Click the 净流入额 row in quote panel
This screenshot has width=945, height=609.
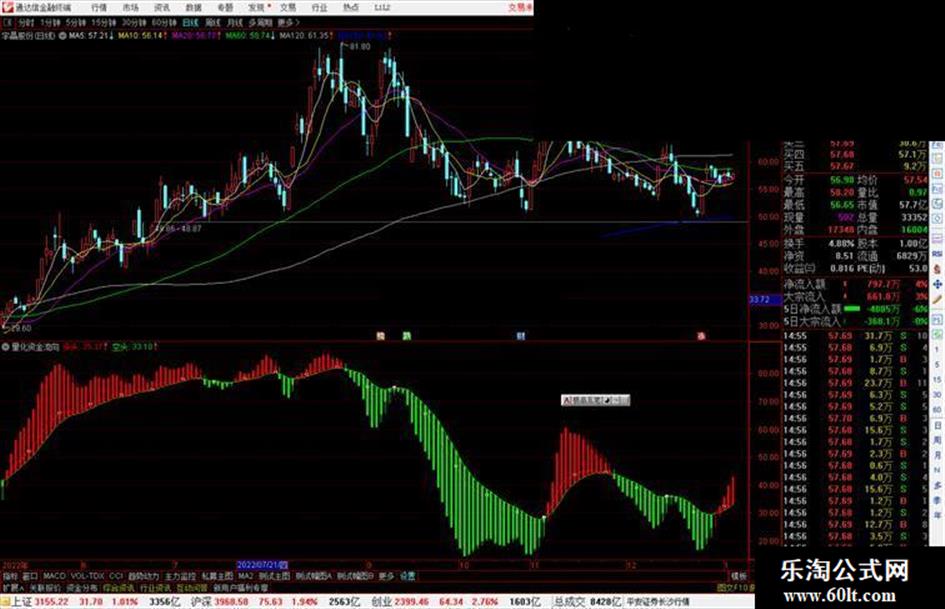(x=855, y=283)
